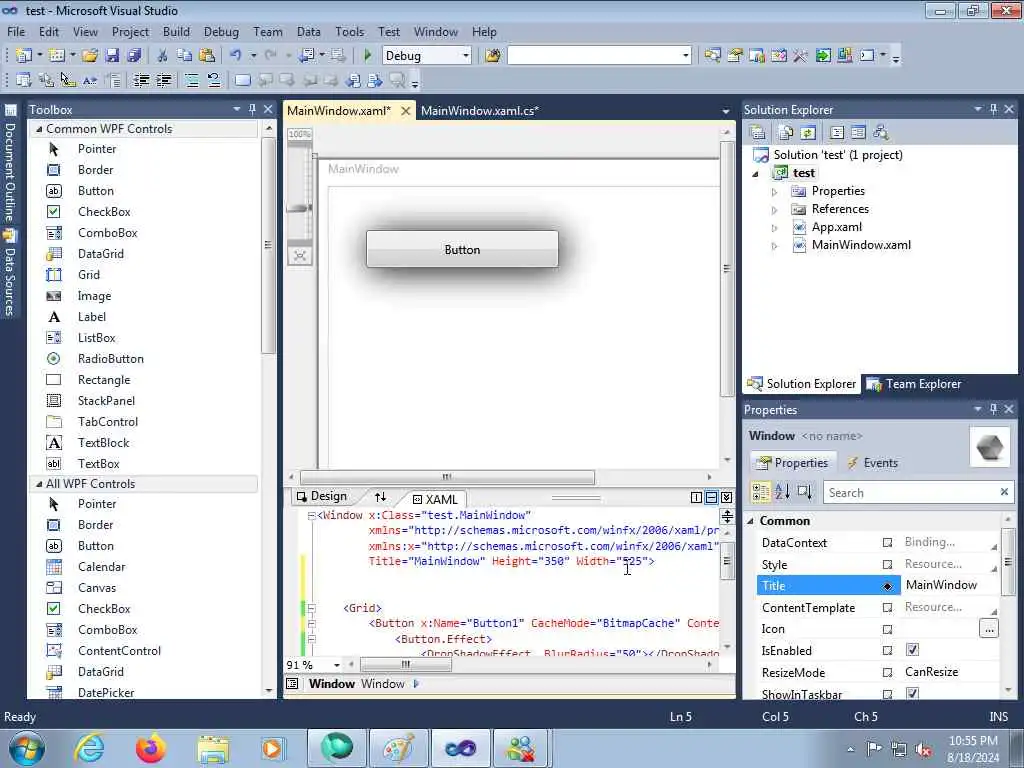Viewport: 1024px width, 768px height.
Task: Sort properties alphabetically with A-Z icon
Action: pos(782,492)
